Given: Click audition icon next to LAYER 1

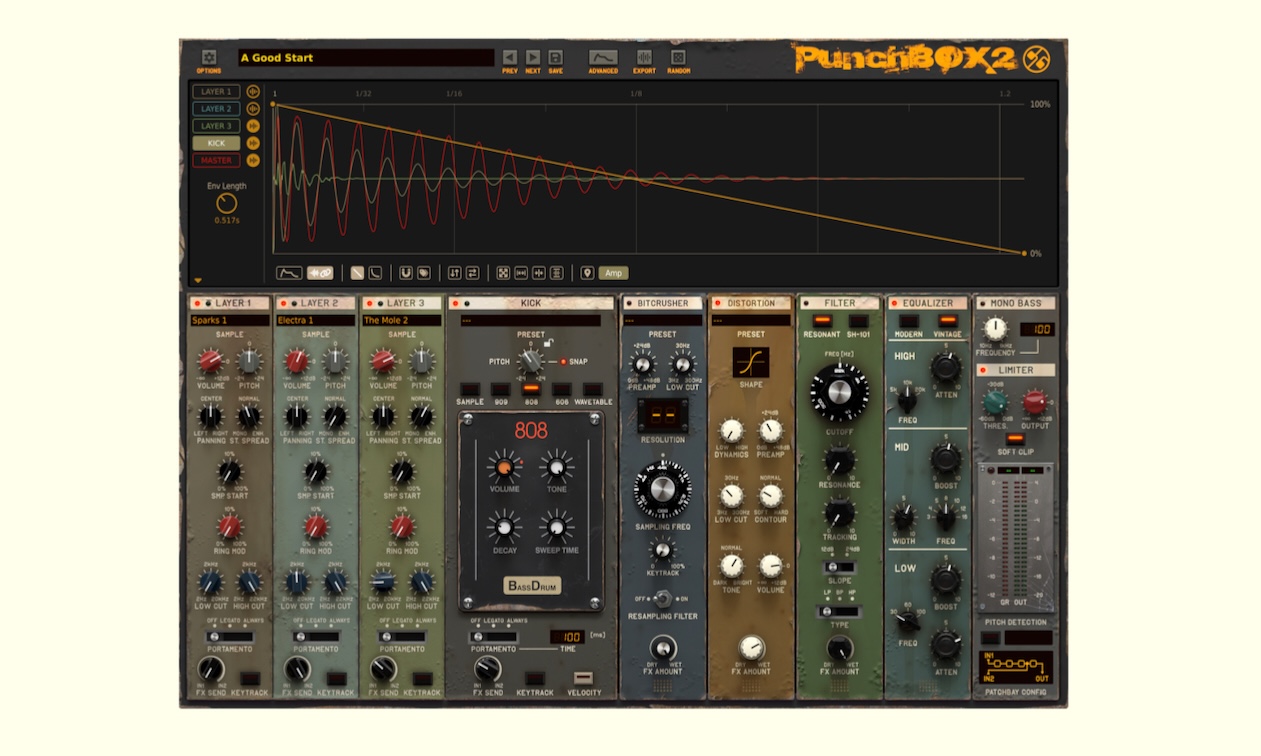Looking at the screenshot, I should tap(253, 91).
